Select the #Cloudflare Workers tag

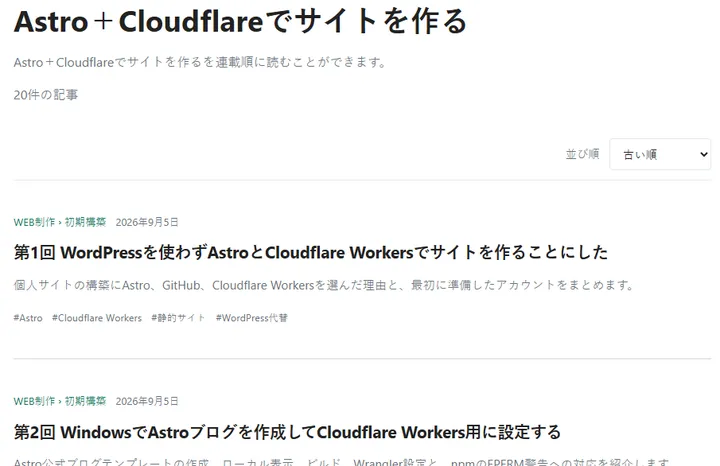[x=97, y=318]
